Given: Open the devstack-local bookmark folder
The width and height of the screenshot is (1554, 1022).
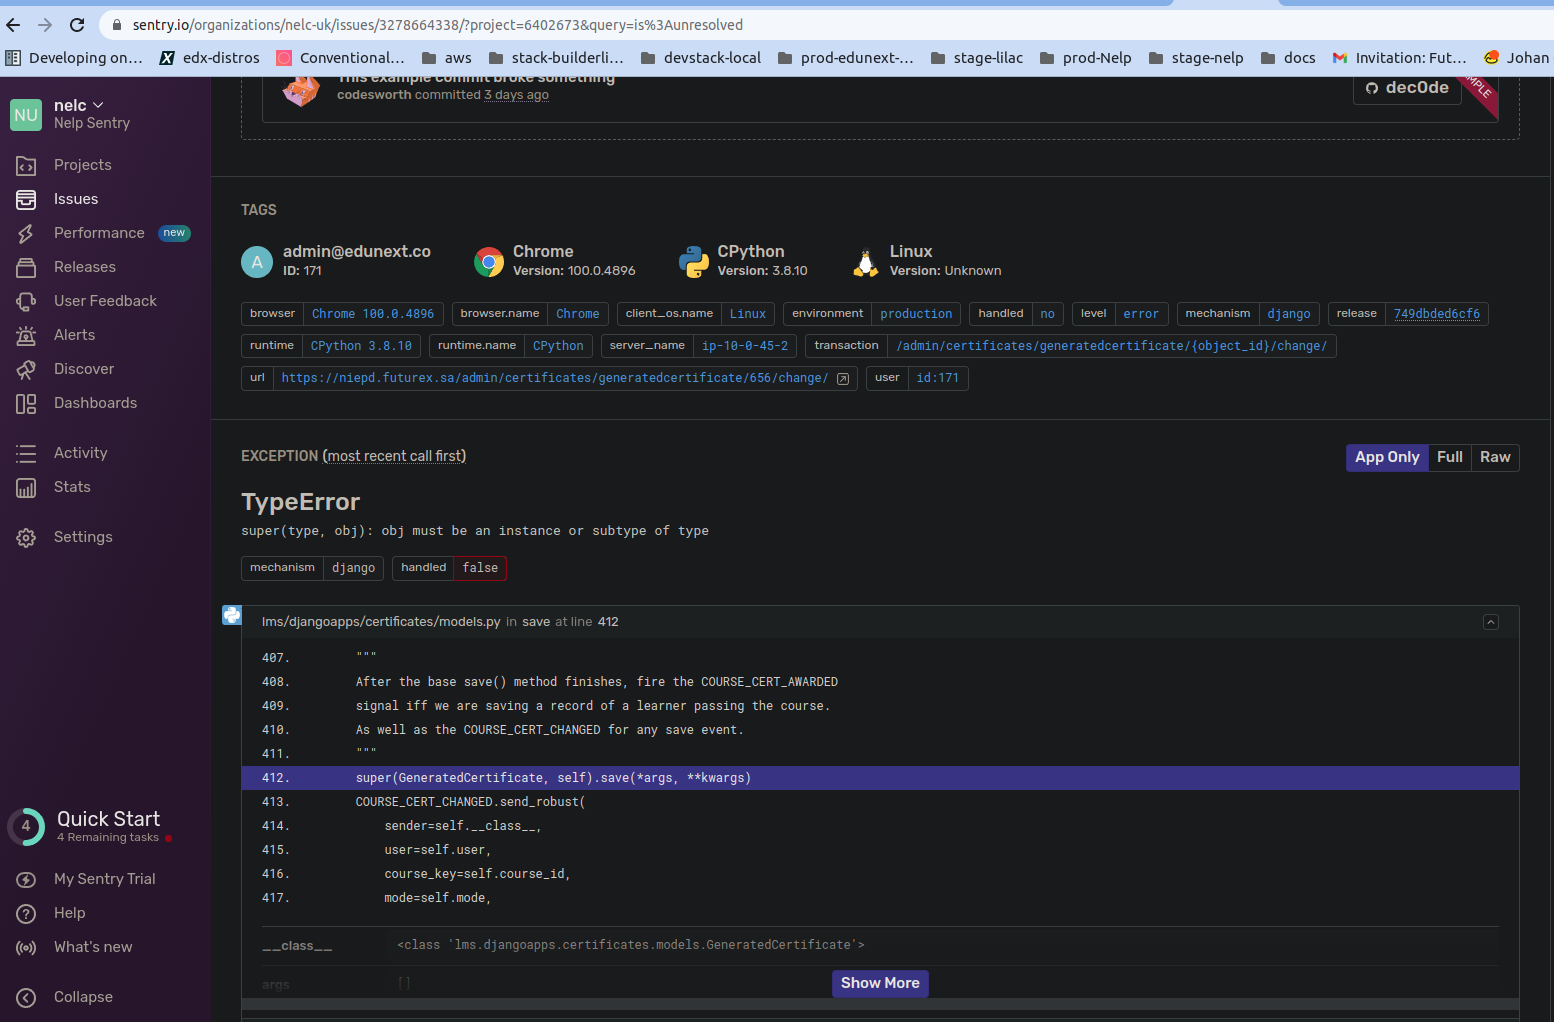Looking at the screenshot, I should tap(701, 58).
